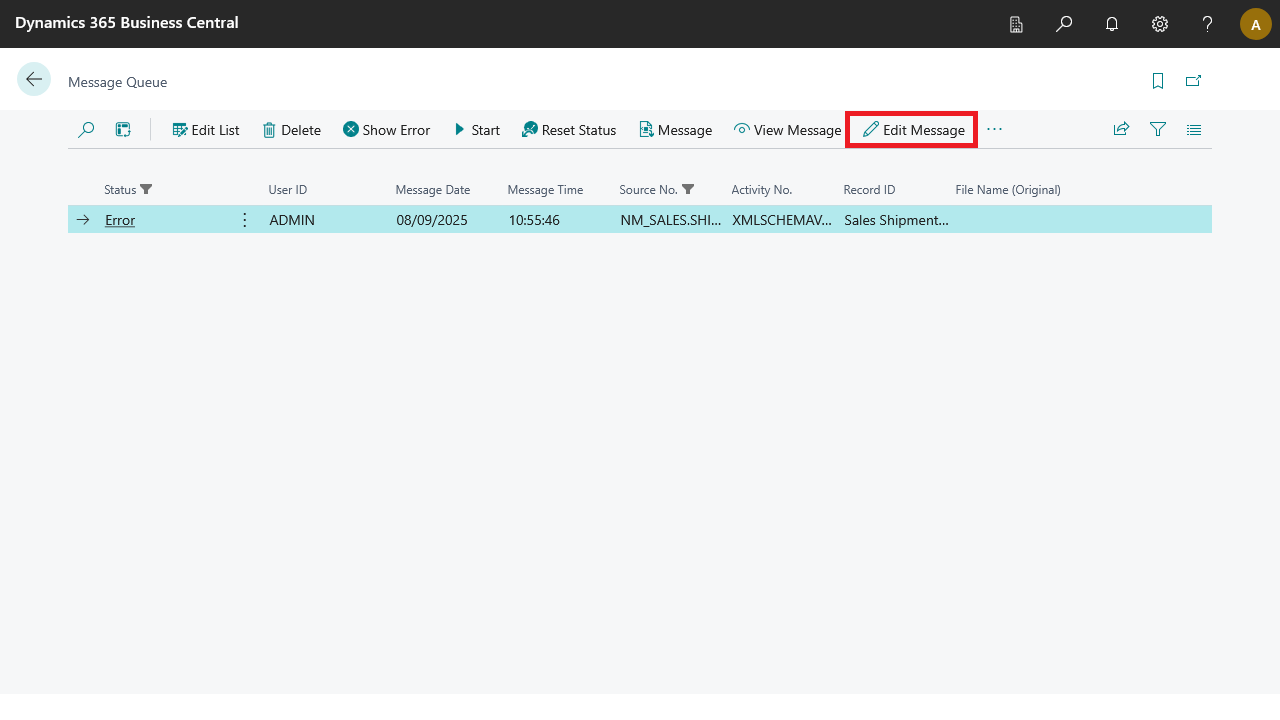Open the help question mark
The image size is (1280, 720).
[1208, 24]
